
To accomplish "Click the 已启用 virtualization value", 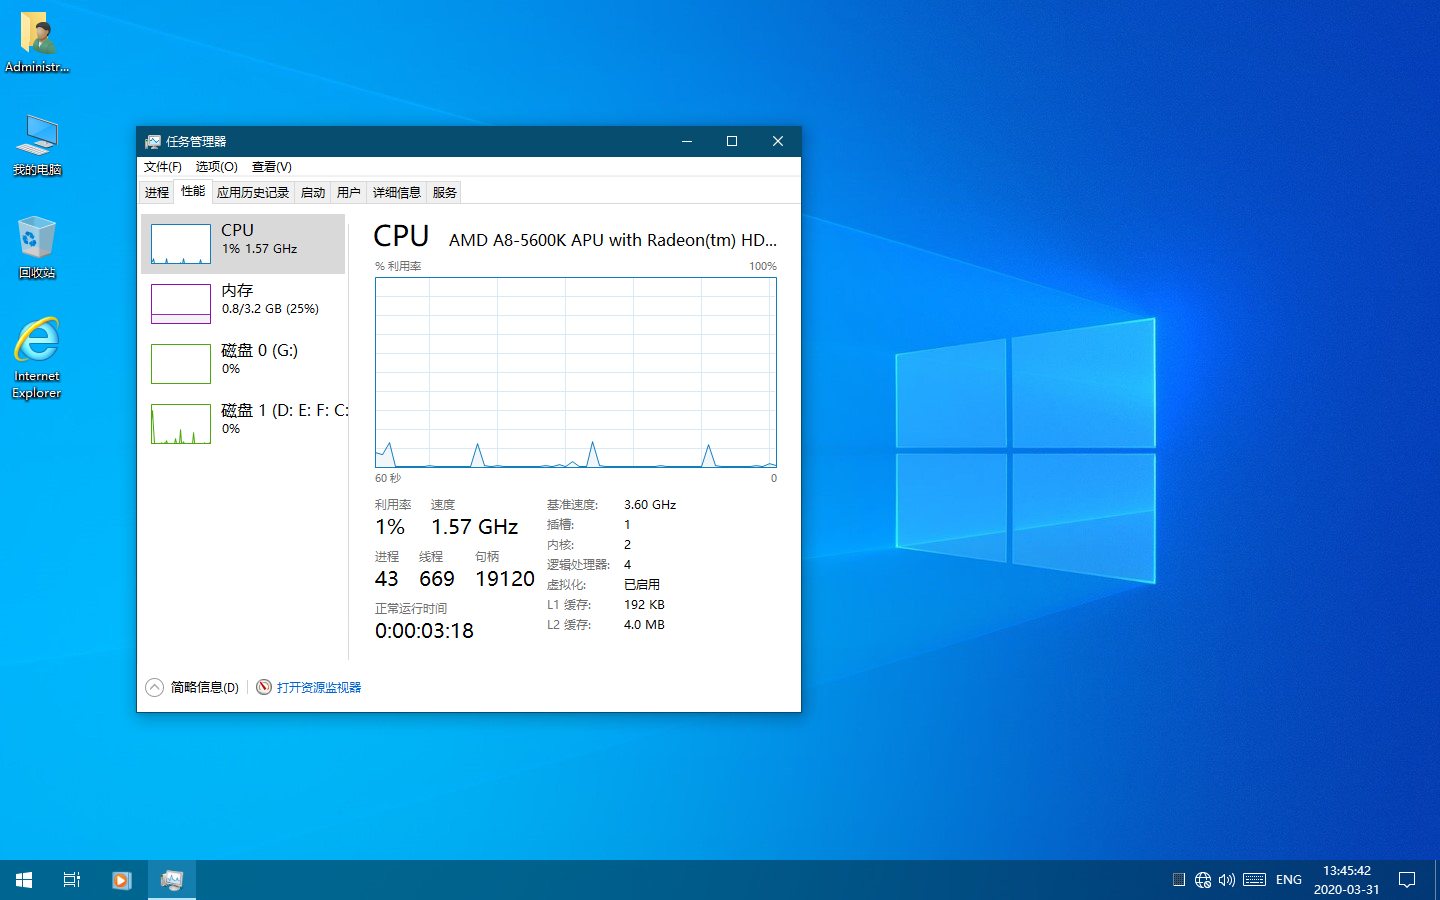I will coord(642,585).
